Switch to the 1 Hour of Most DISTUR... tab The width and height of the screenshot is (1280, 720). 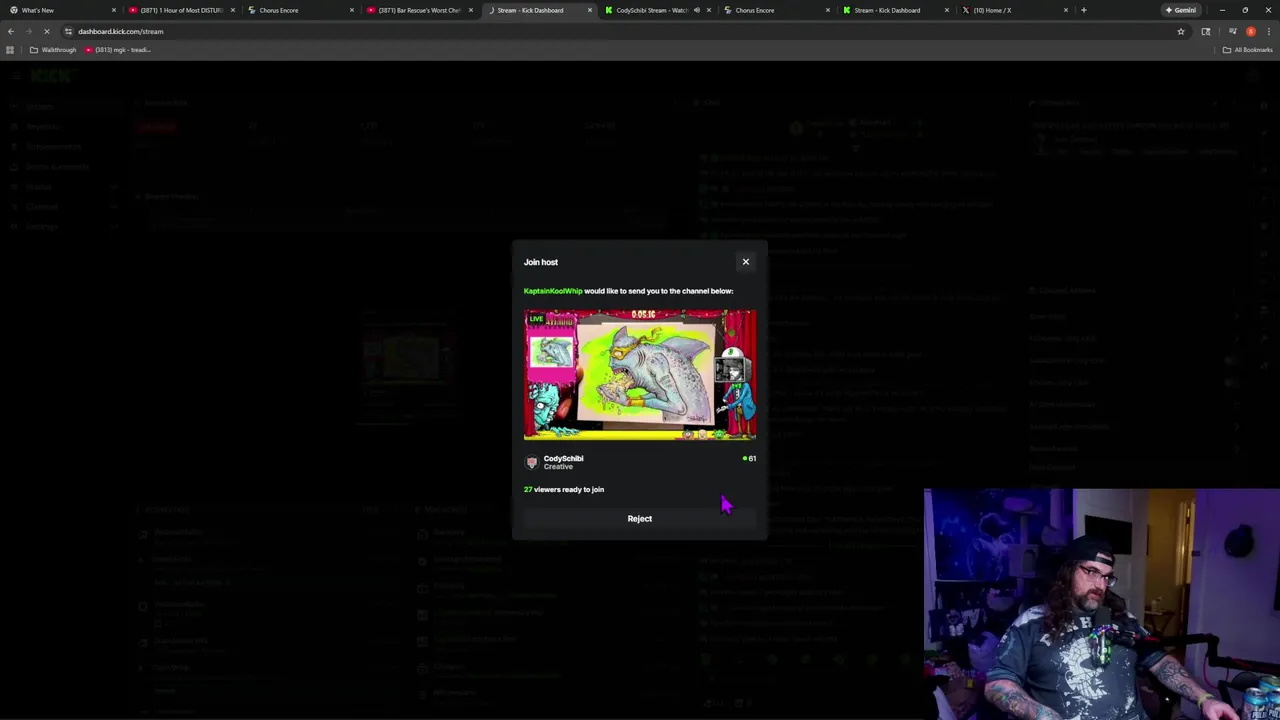coord(181,10)
